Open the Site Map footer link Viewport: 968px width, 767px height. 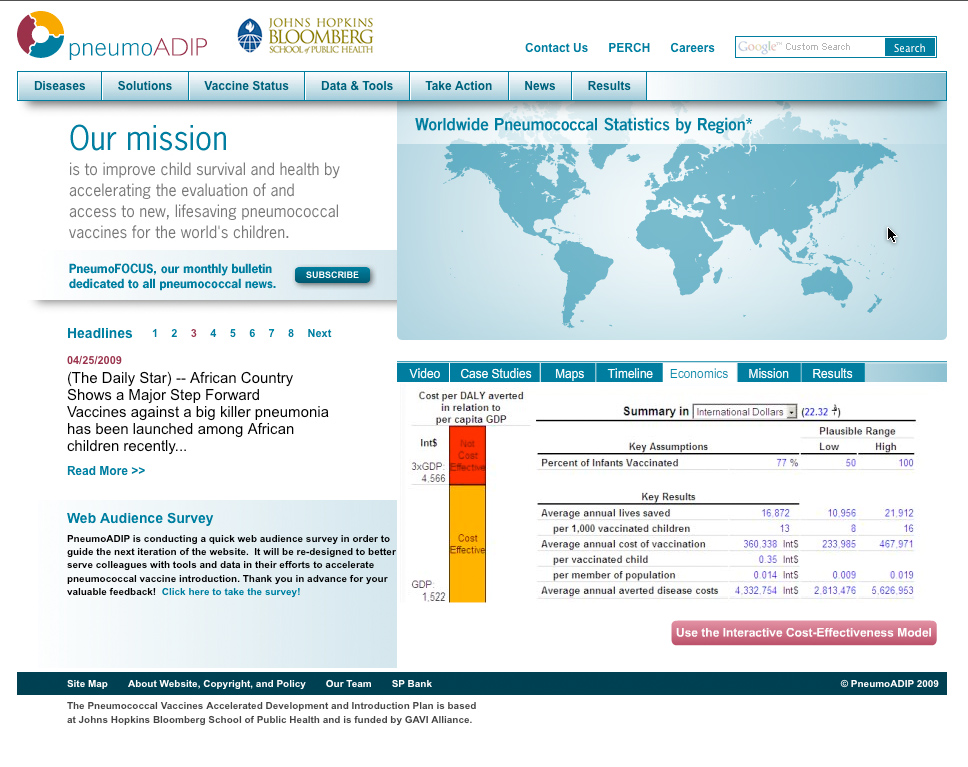(87, 684)
